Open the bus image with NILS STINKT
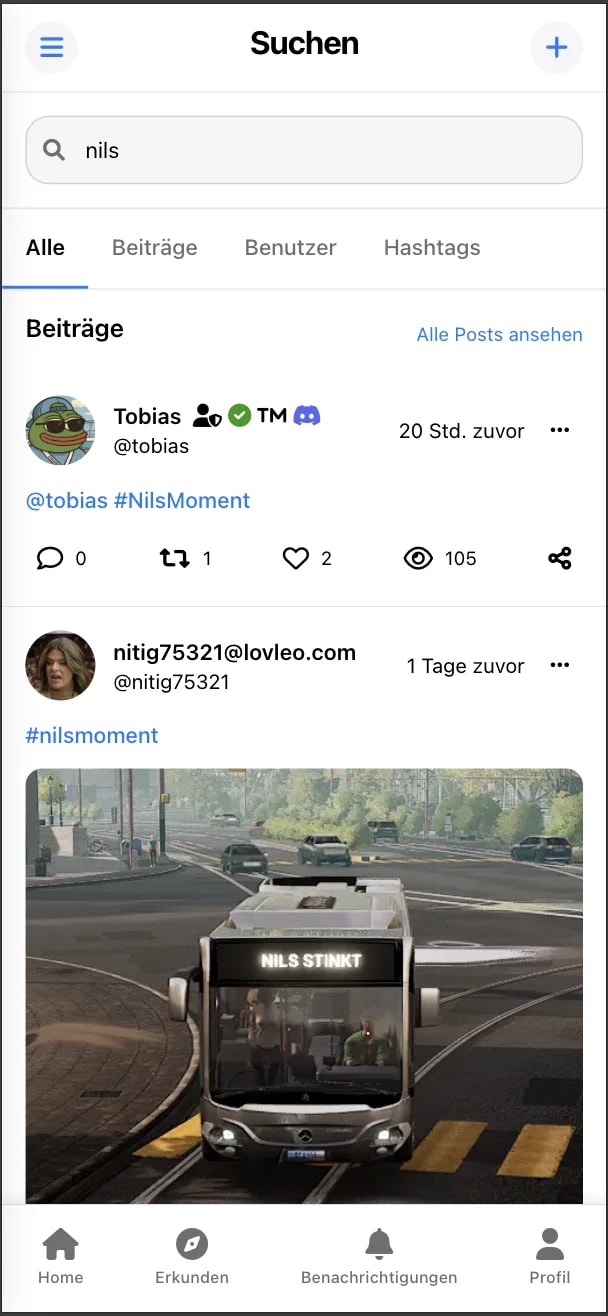Viewport: 608px width, 1316px height. point(304,986)
